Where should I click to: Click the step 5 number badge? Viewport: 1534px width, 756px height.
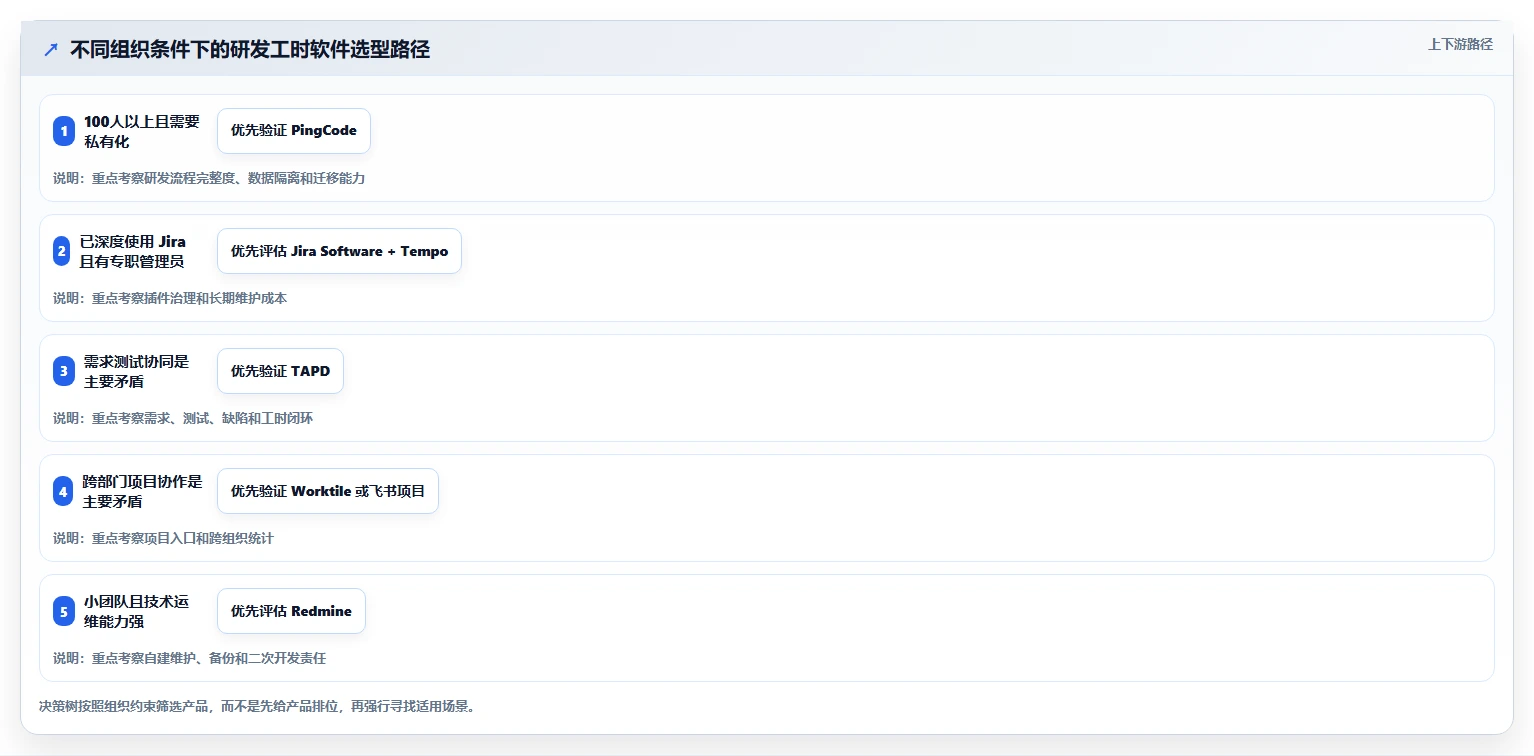64,611
